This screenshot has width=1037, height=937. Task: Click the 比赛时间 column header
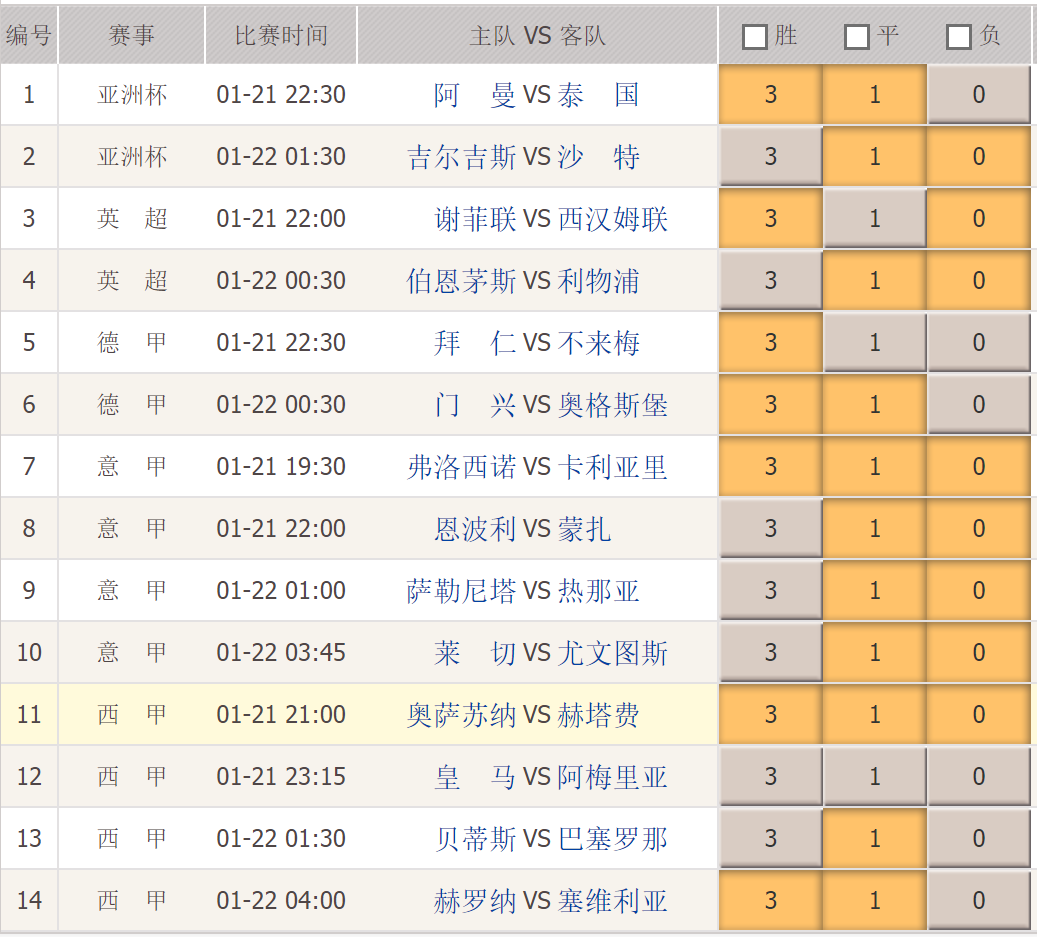click(x=281, y=35)
